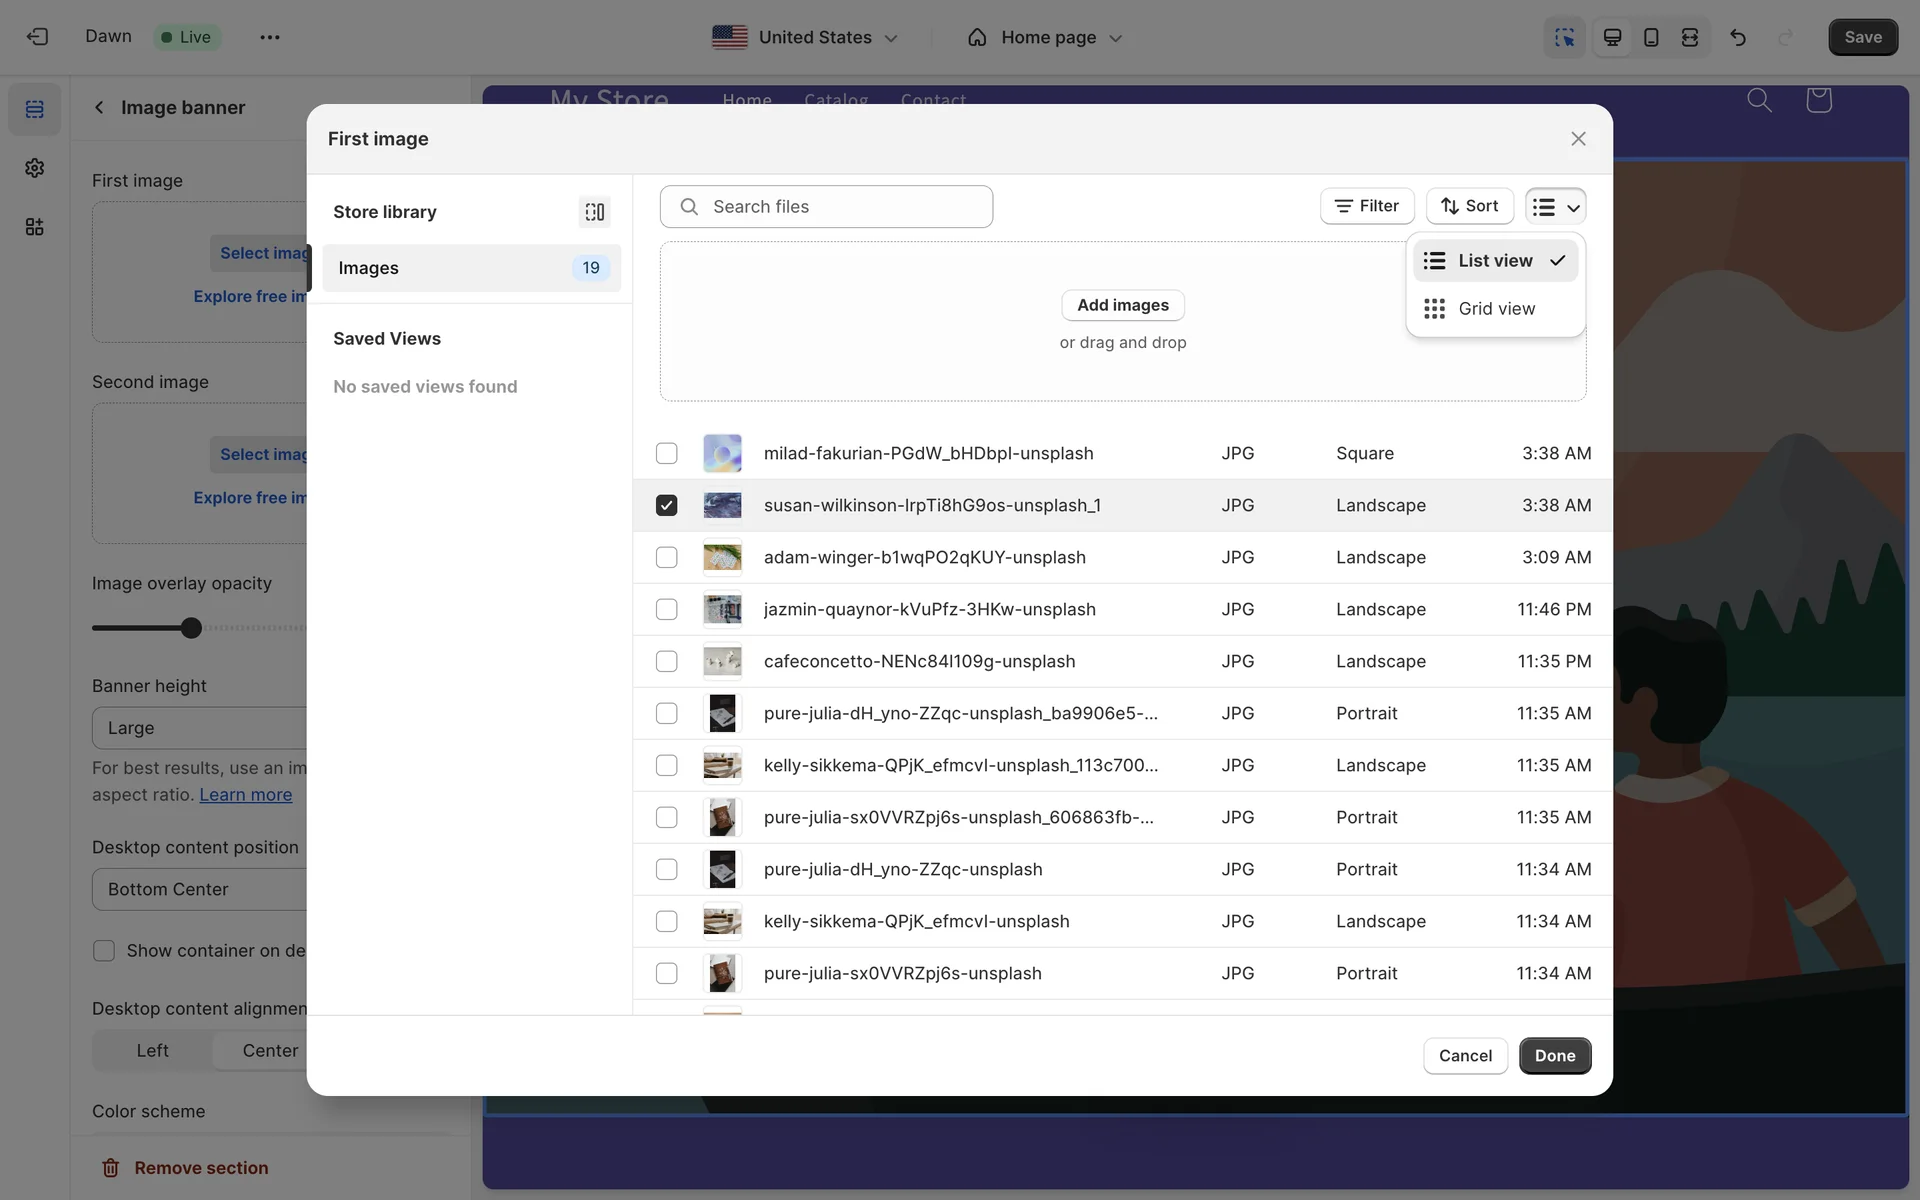Select the Images library tab

(471, 268)
